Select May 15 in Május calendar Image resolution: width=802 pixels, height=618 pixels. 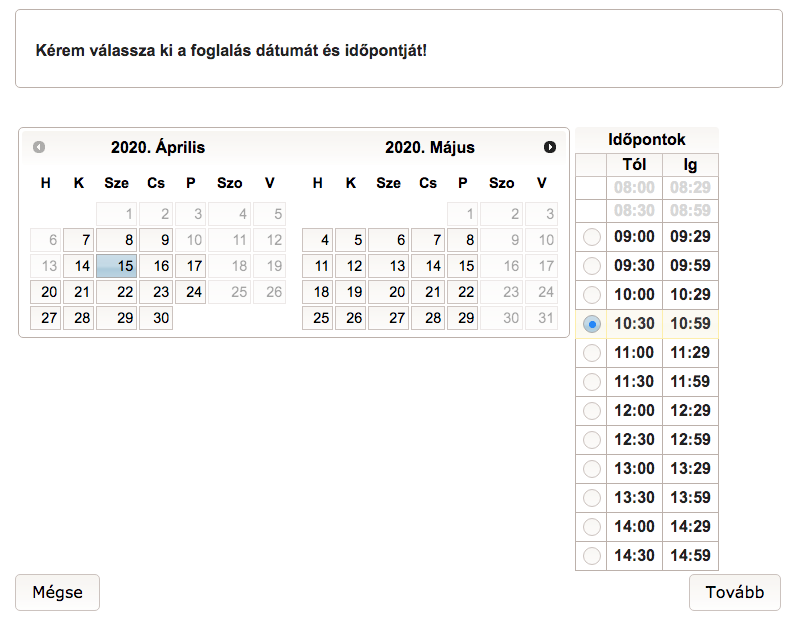tap(463, 266)
